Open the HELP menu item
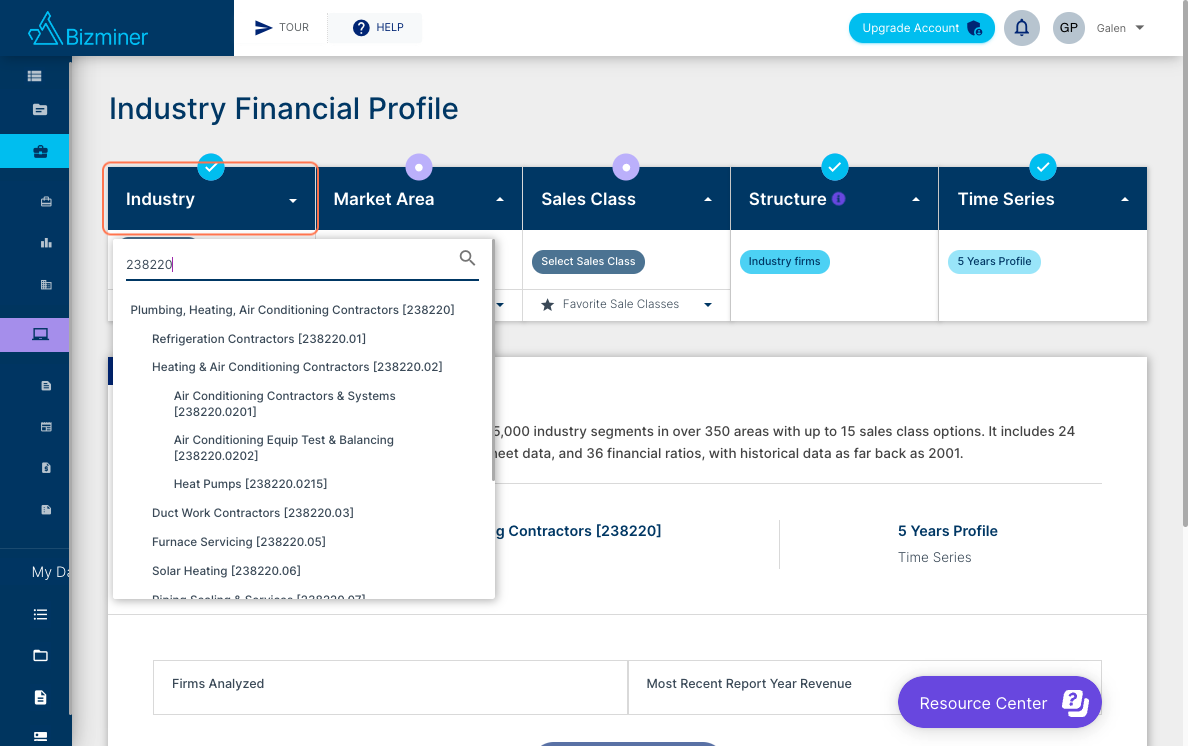This screenshot has height=746, width=1188. pyautogui.click(x=377, y=28)
